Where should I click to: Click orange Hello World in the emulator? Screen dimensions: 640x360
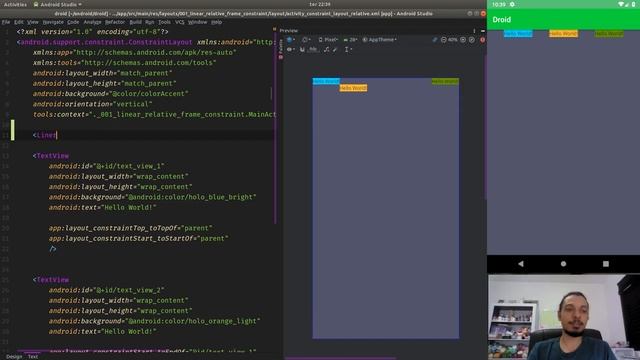563,33
